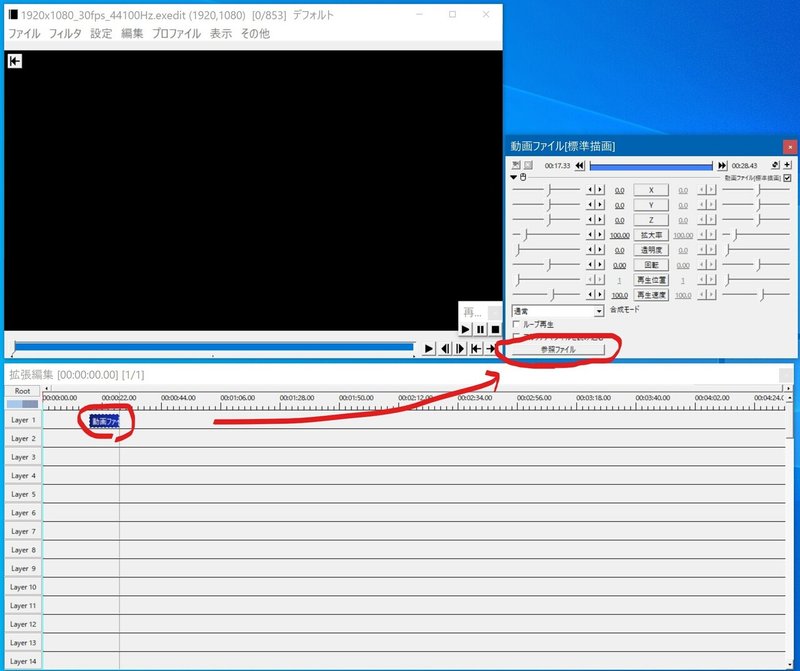
Task: Click the 再生速度 parameter button
Action: click(x=651, y=294)
